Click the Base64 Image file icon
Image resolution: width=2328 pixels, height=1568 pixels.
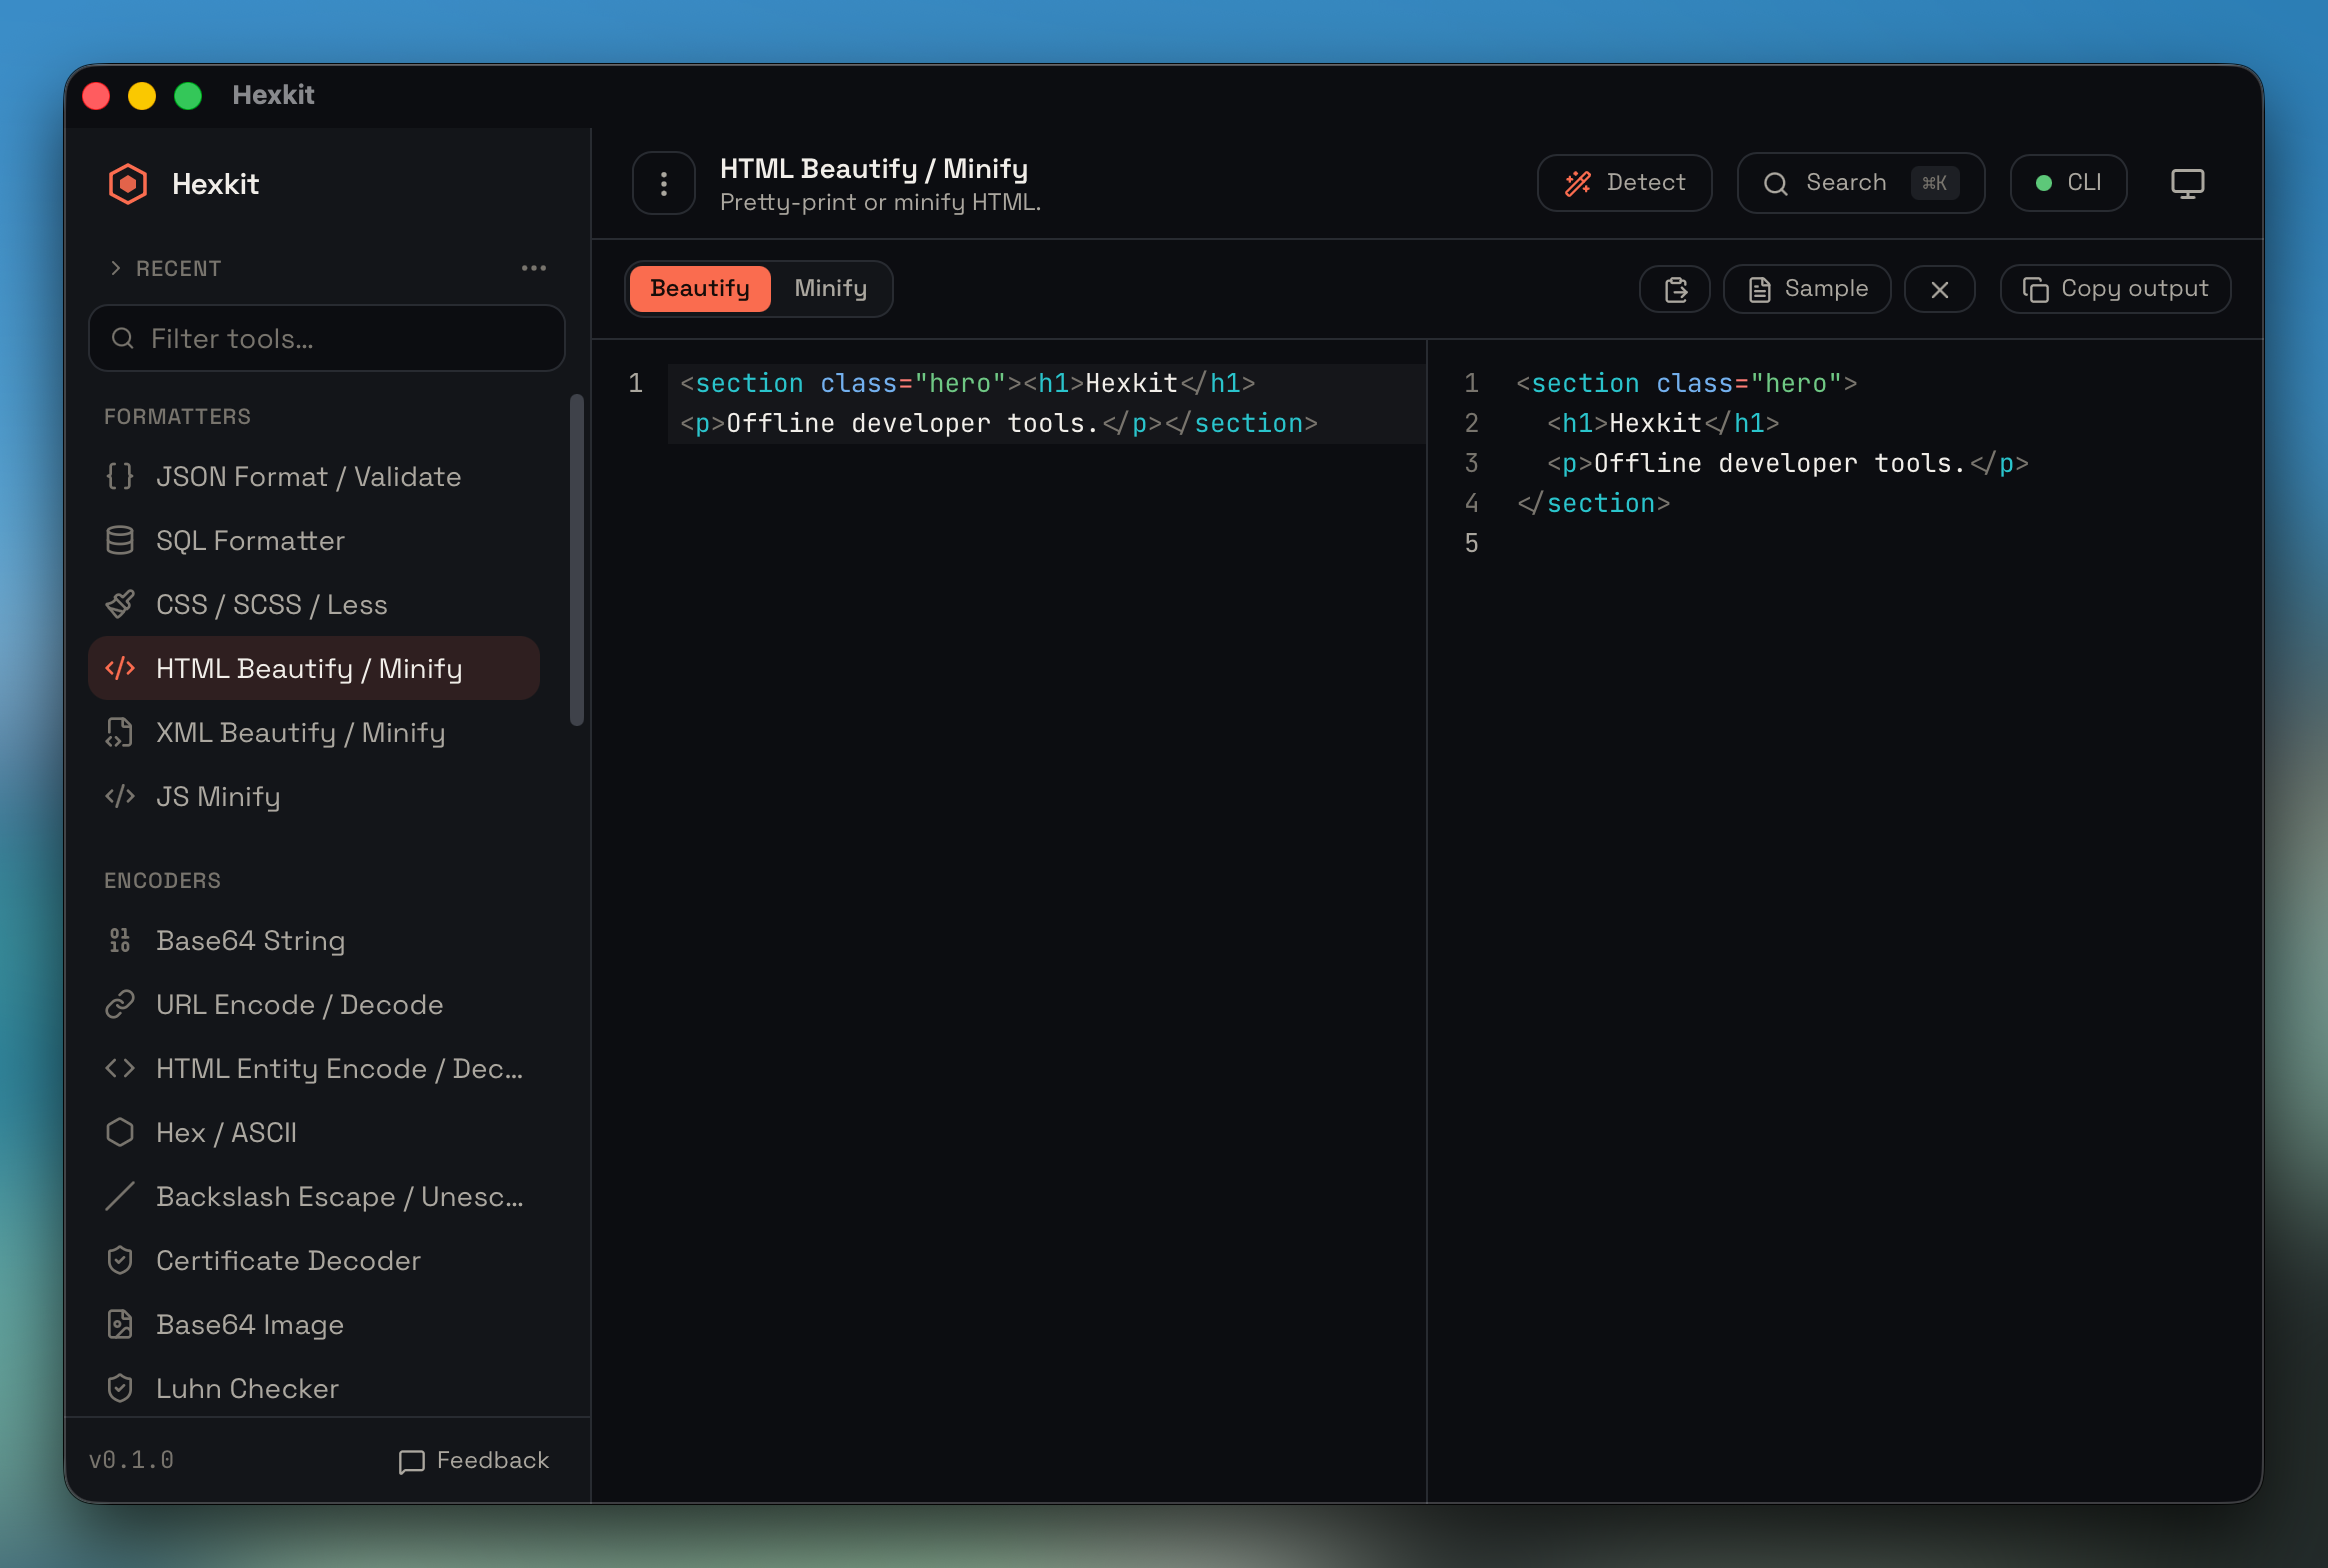click(x=120, y=1325)
